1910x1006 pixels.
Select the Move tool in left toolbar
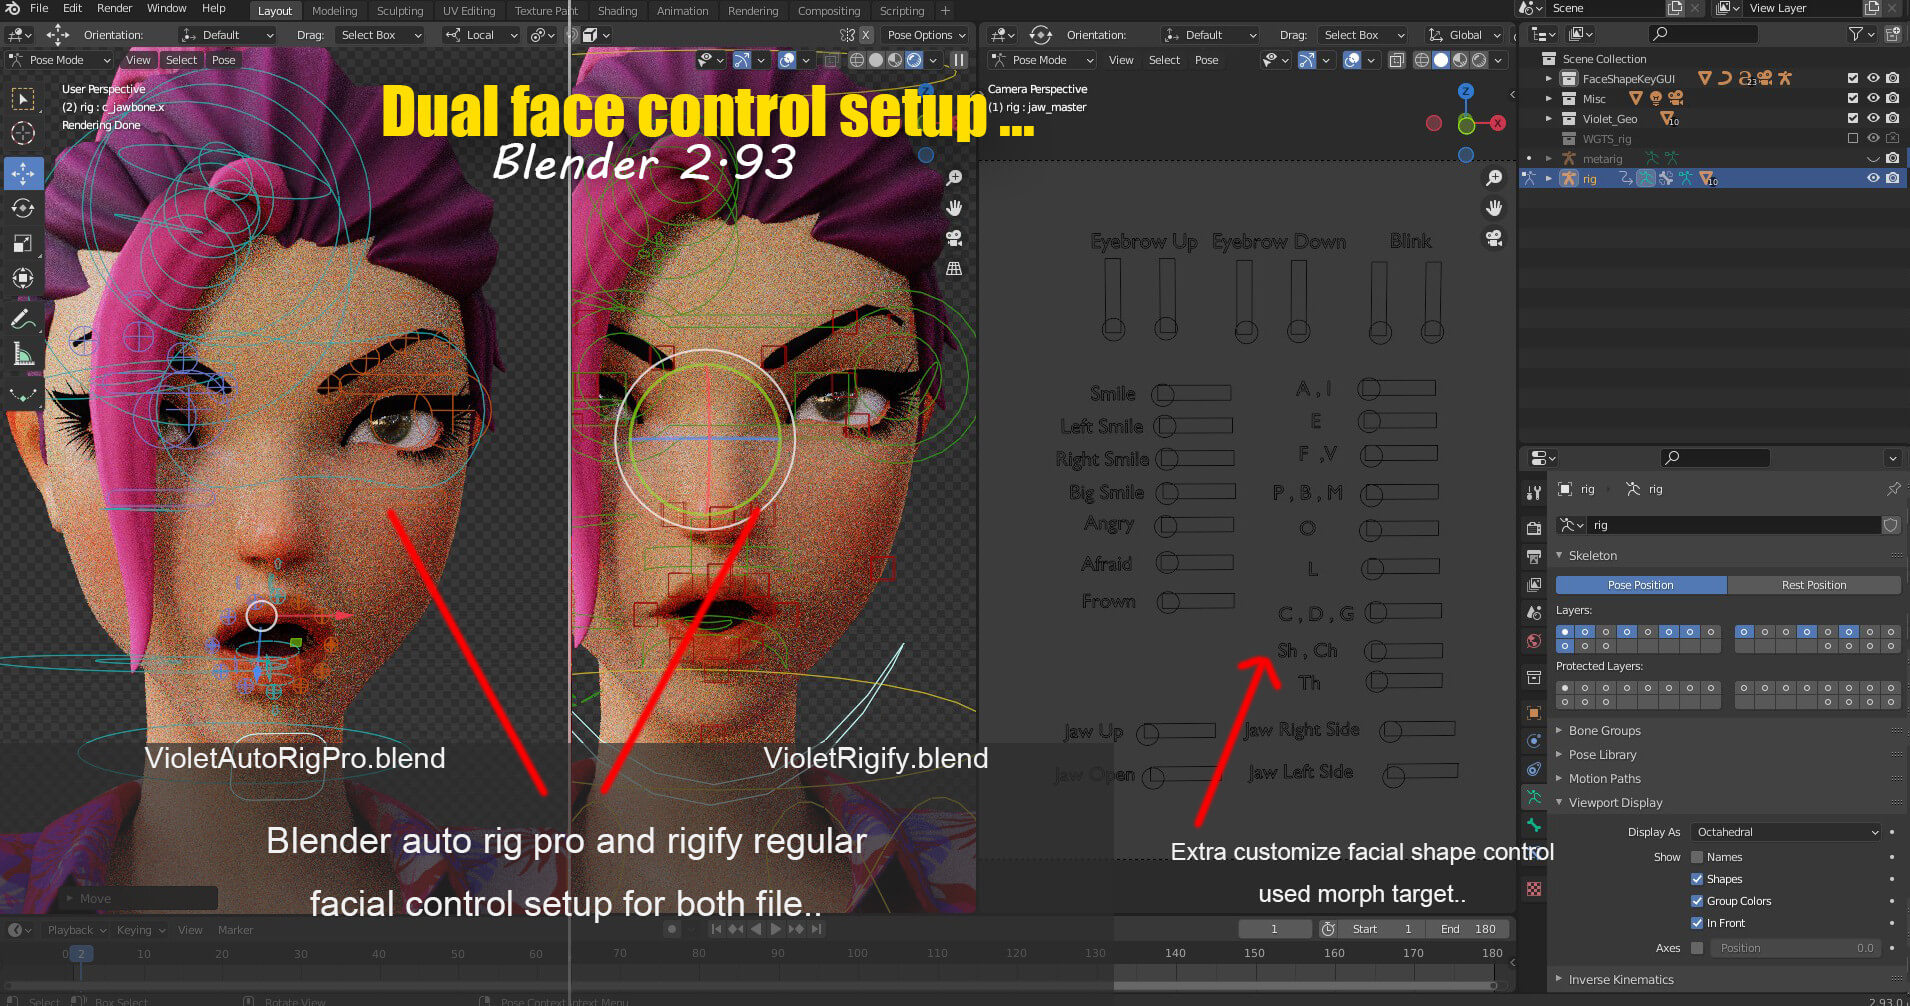[x=23, y=173]
